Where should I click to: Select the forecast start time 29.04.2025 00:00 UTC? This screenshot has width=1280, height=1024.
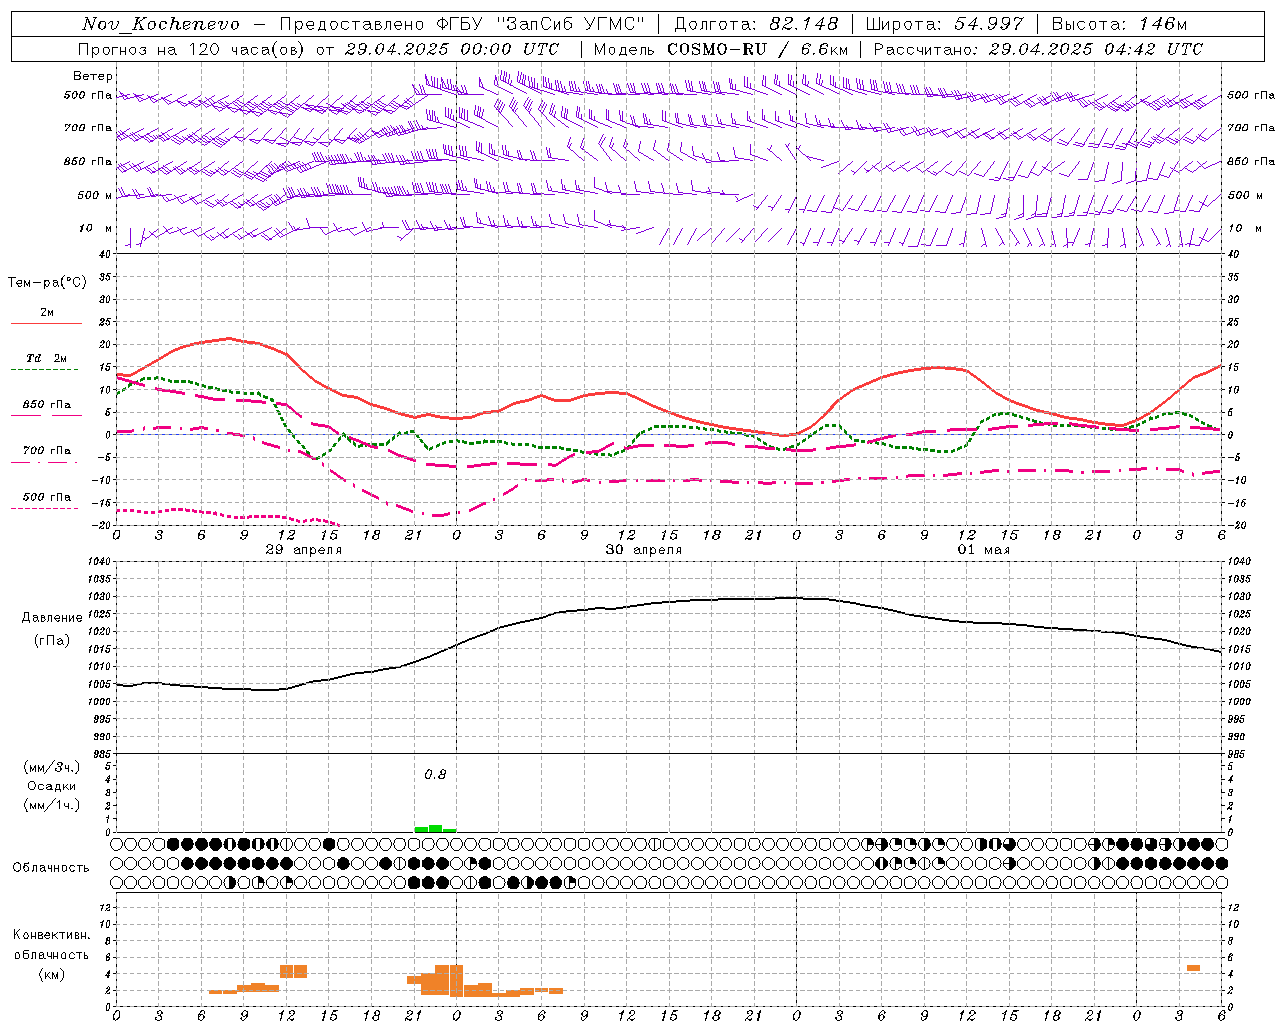point(452,49)
